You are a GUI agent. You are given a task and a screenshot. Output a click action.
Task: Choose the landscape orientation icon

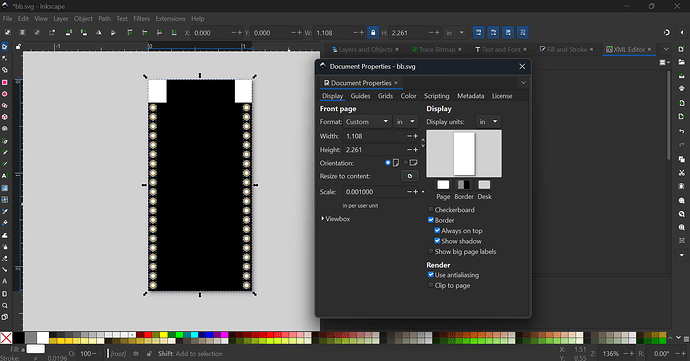click(413, 163)
